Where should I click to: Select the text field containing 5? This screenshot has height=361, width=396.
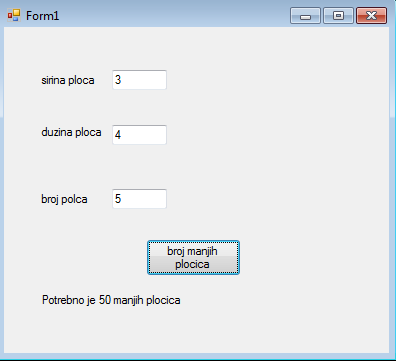click(x=139, y=199)
